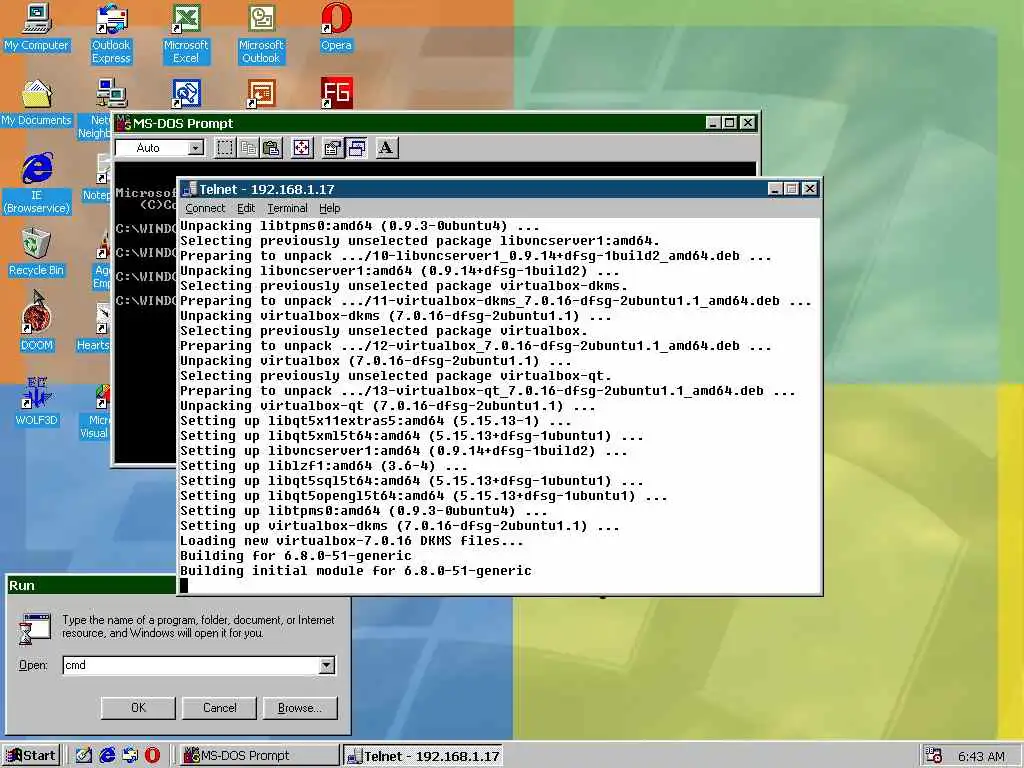This screenshot has height=768, width=1024.
Task: Open the Recycle Bin
Action: click(37, 252)
